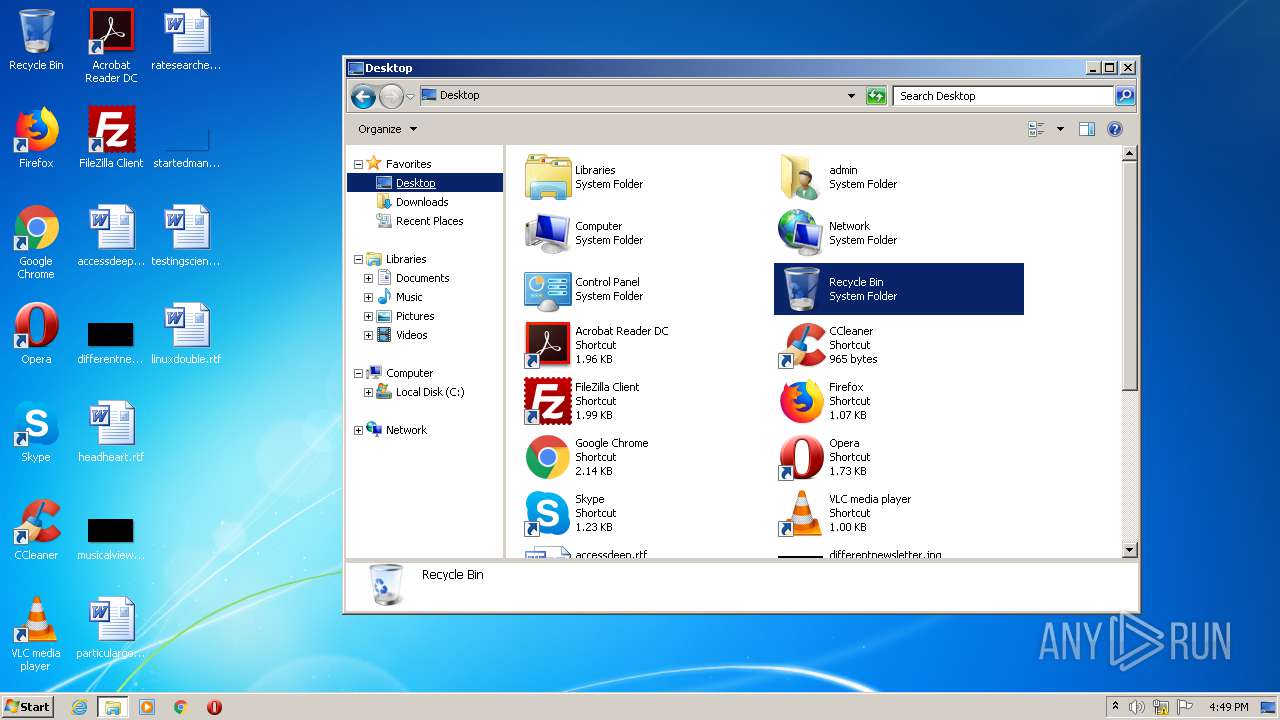Select the Network system folder in Explorer
Viewport: 1280px width, 720px height.
801,233
